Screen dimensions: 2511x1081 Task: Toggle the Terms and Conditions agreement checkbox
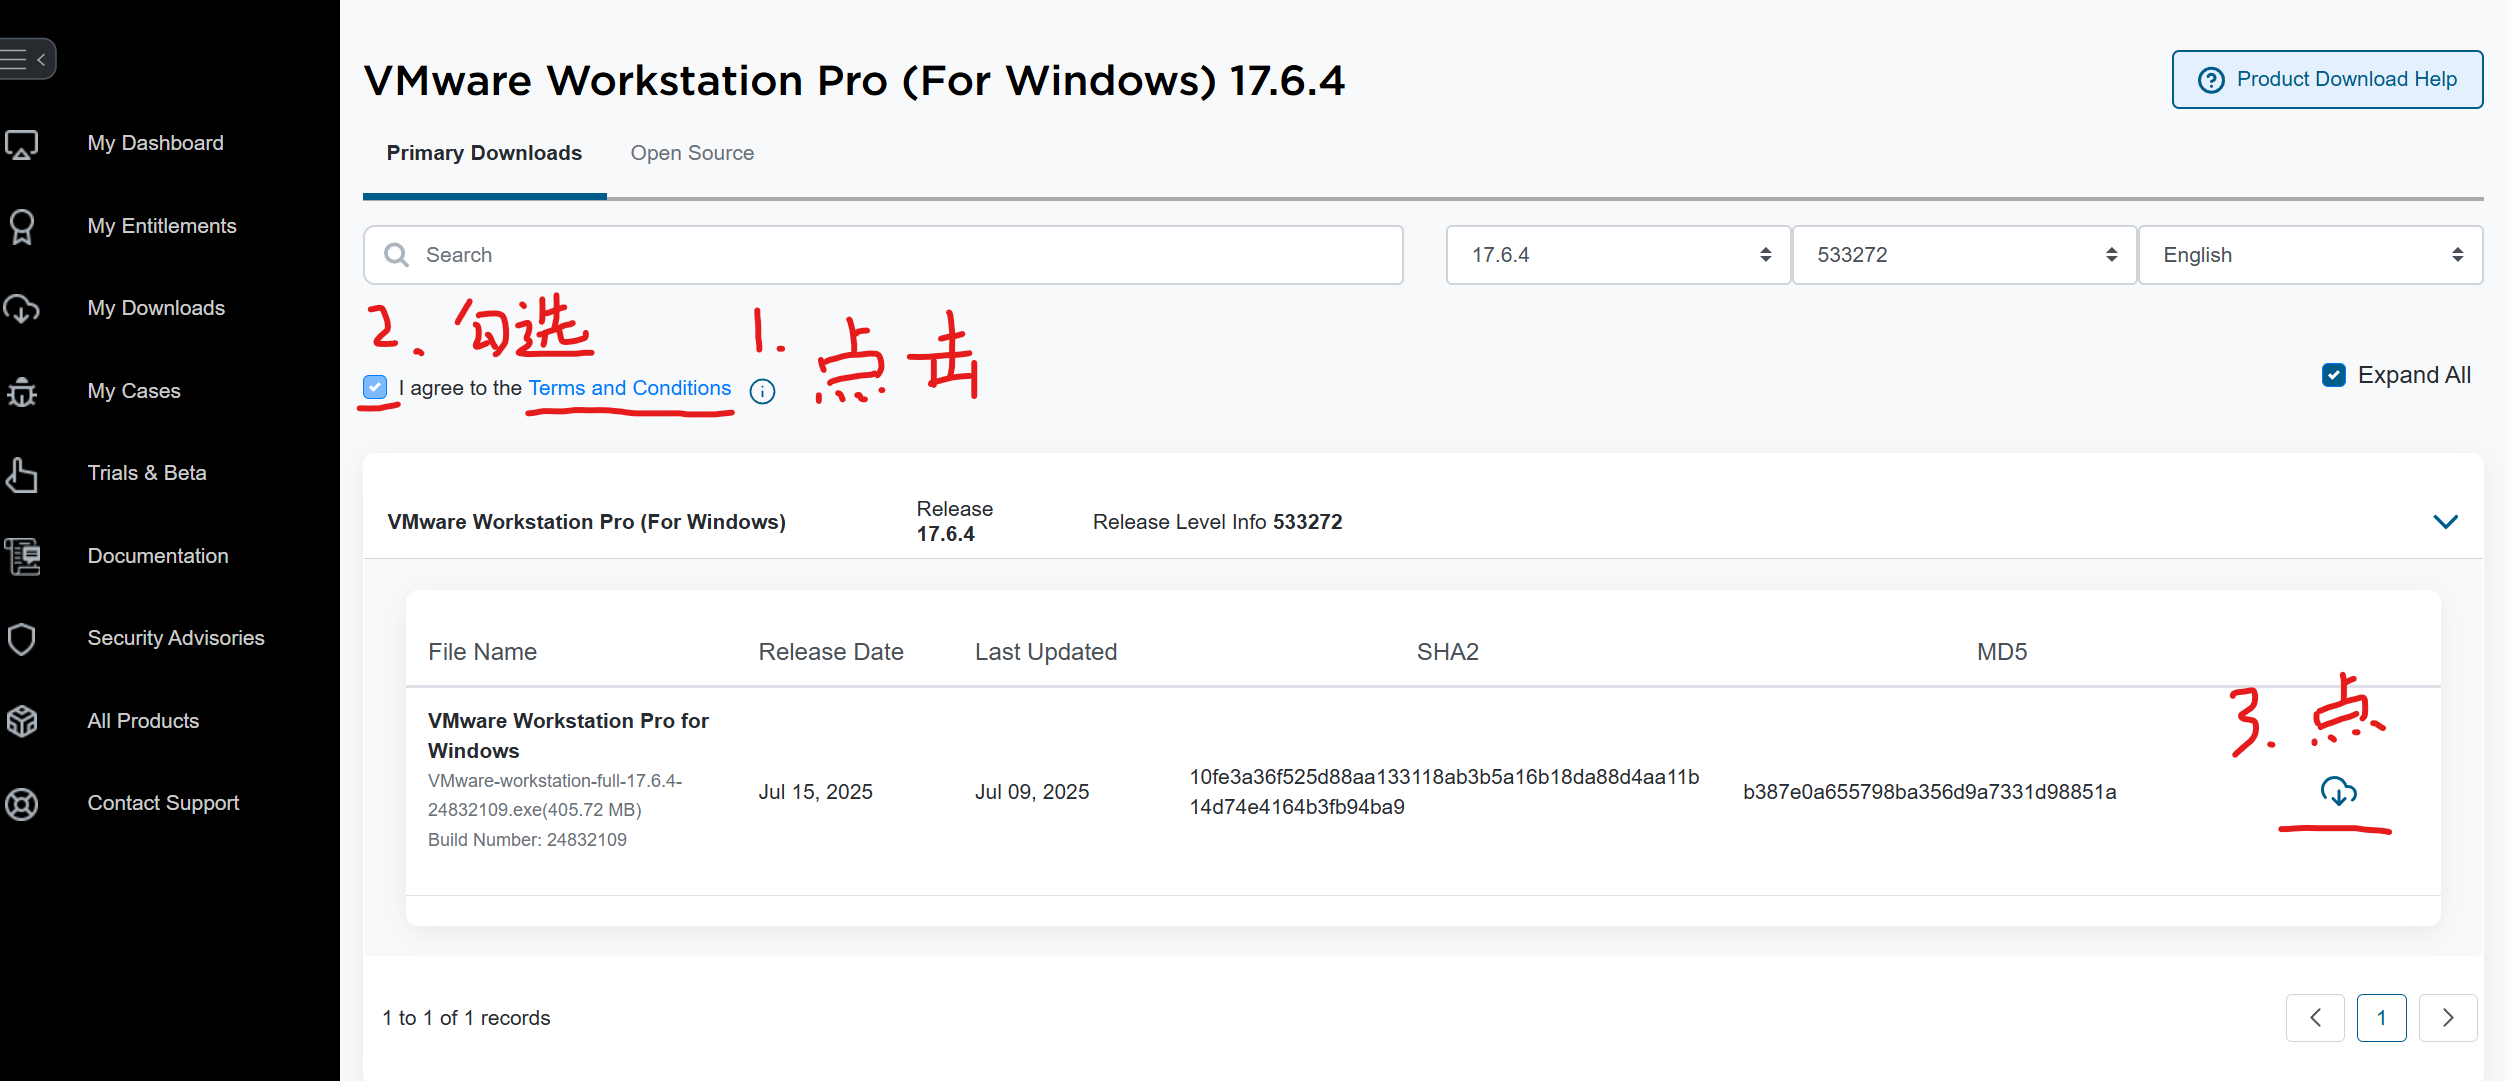375,388
